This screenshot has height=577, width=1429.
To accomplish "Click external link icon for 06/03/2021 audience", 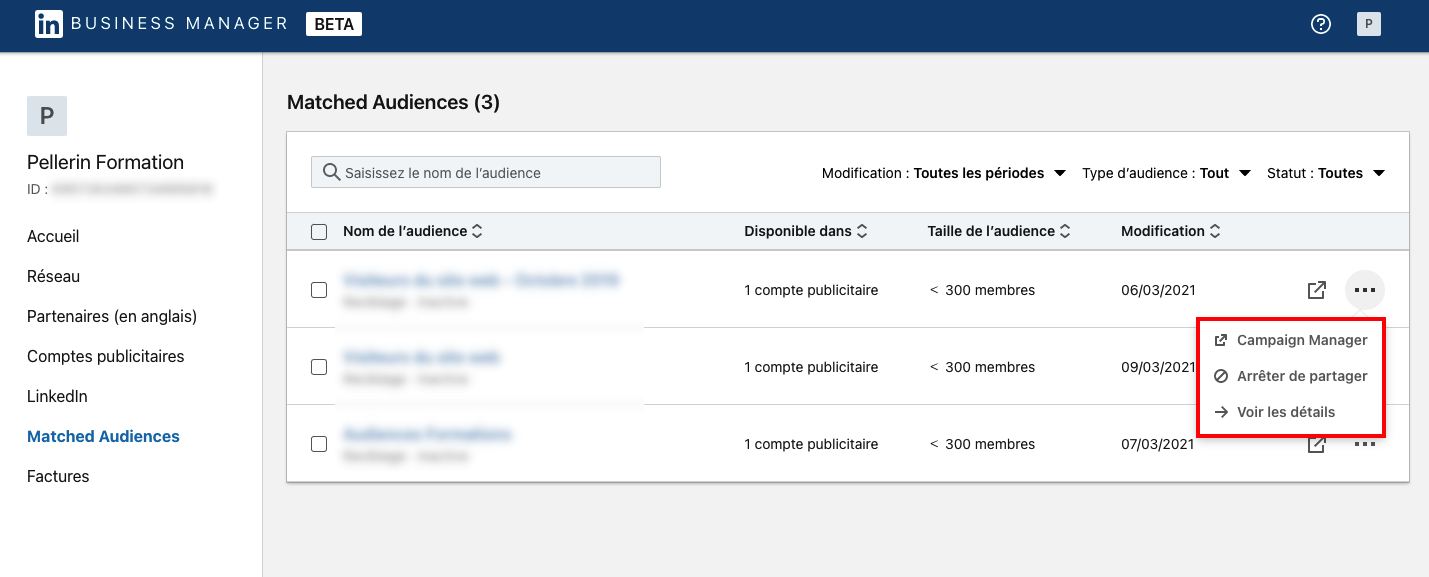I will (x=1317, y=290).
